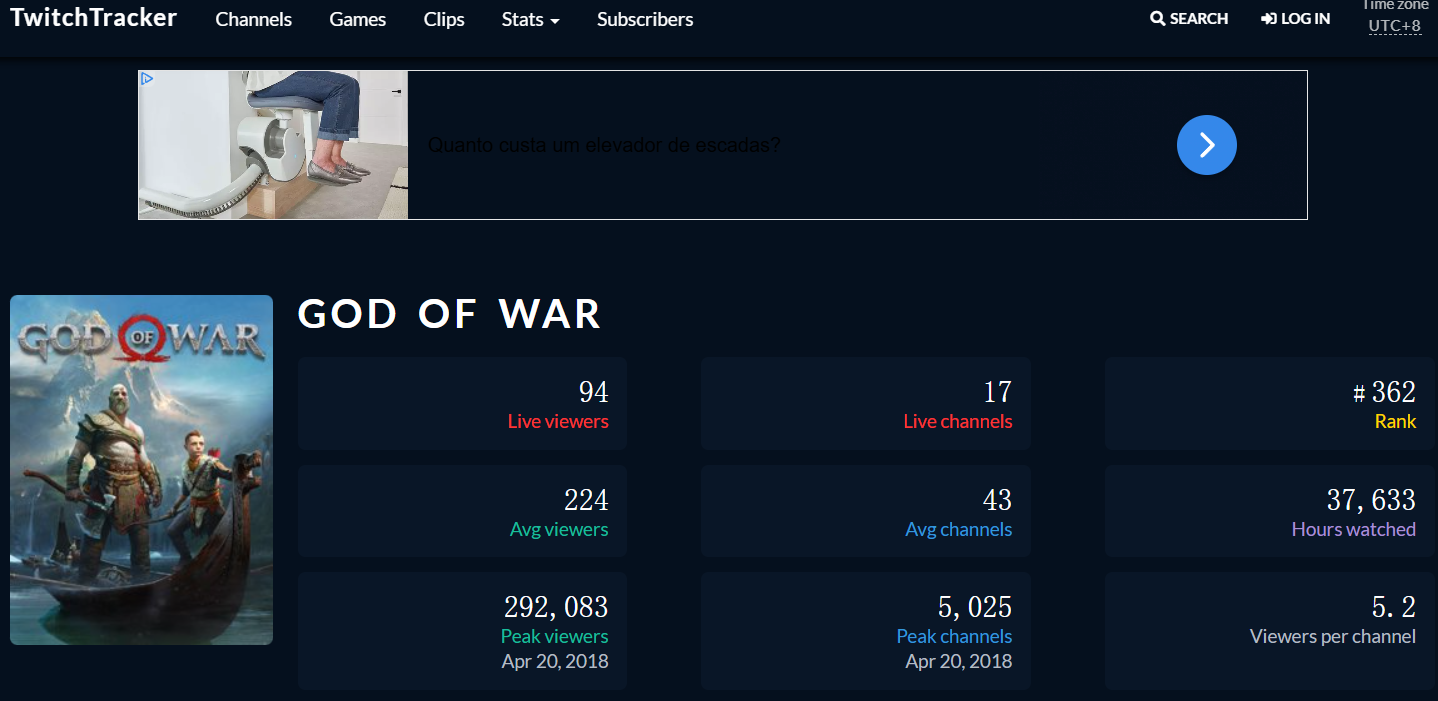
Task: Click the TwitchTracker logo
Action: click(93, 18)
